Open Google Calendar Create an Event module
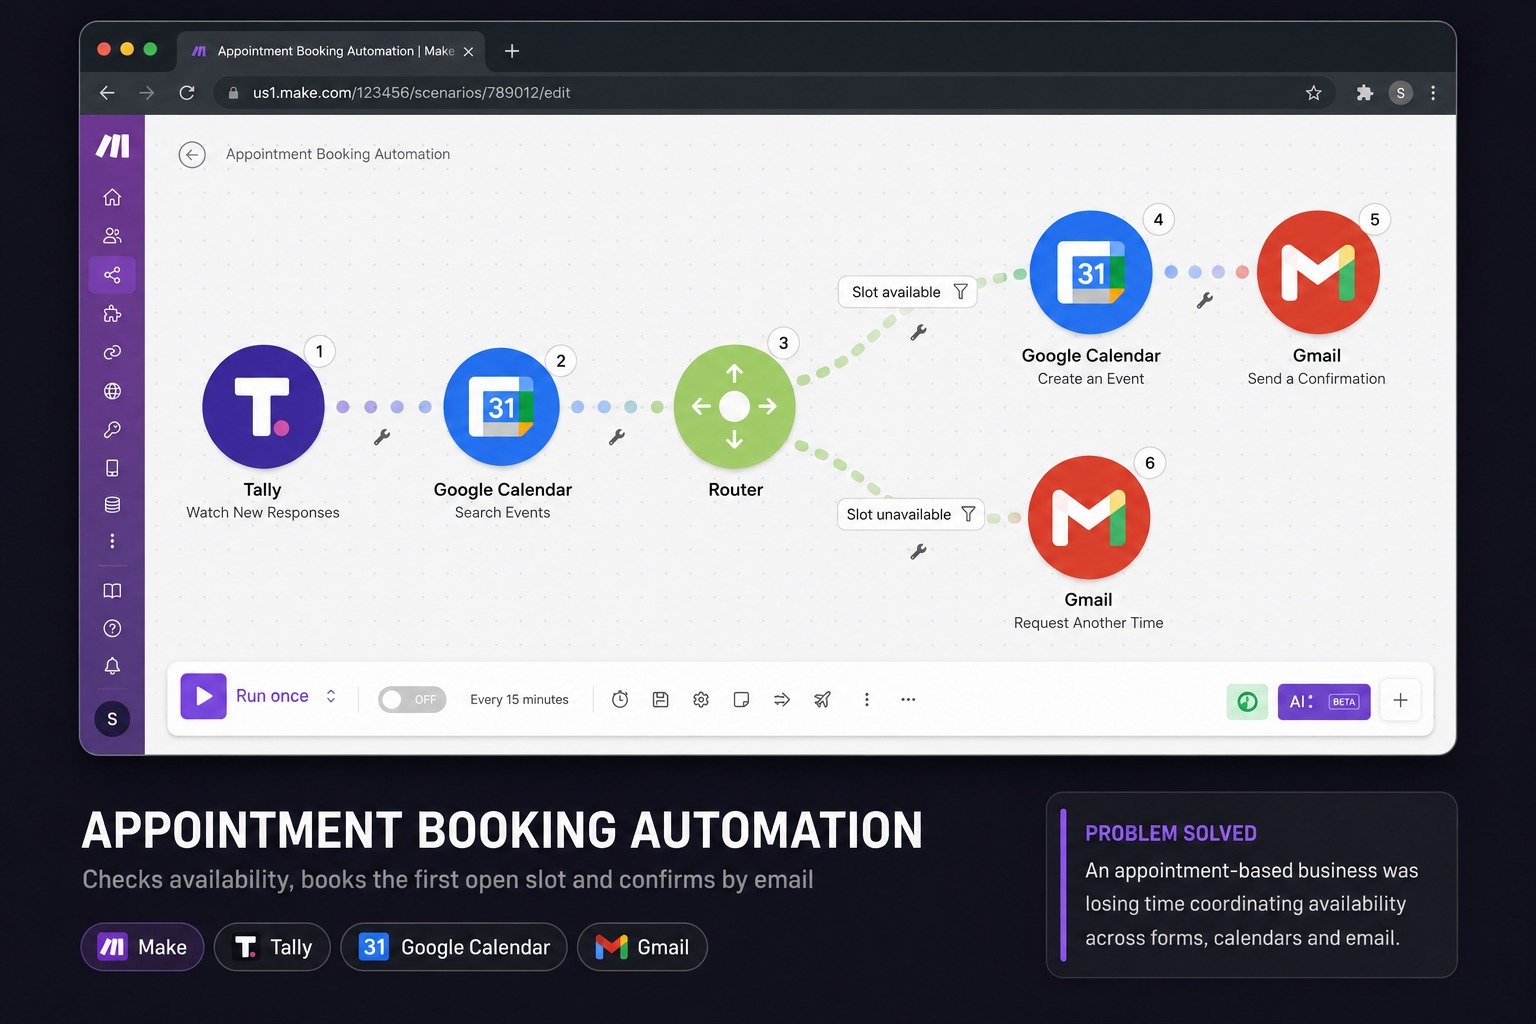This screenshot has width=1536, height=1024. point(1091,272)
